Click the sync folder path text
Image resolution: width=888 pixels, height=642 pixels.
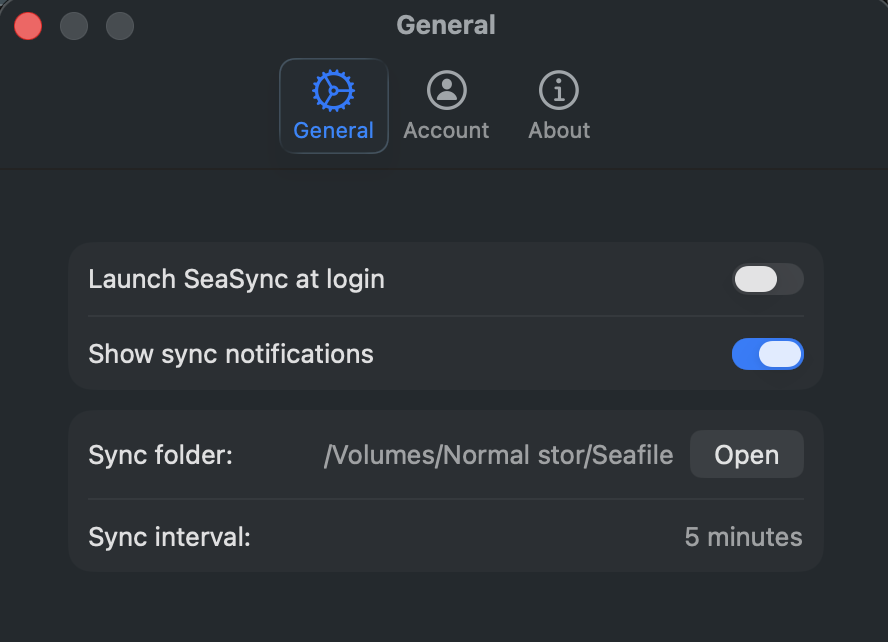click(x=497, y=454)
